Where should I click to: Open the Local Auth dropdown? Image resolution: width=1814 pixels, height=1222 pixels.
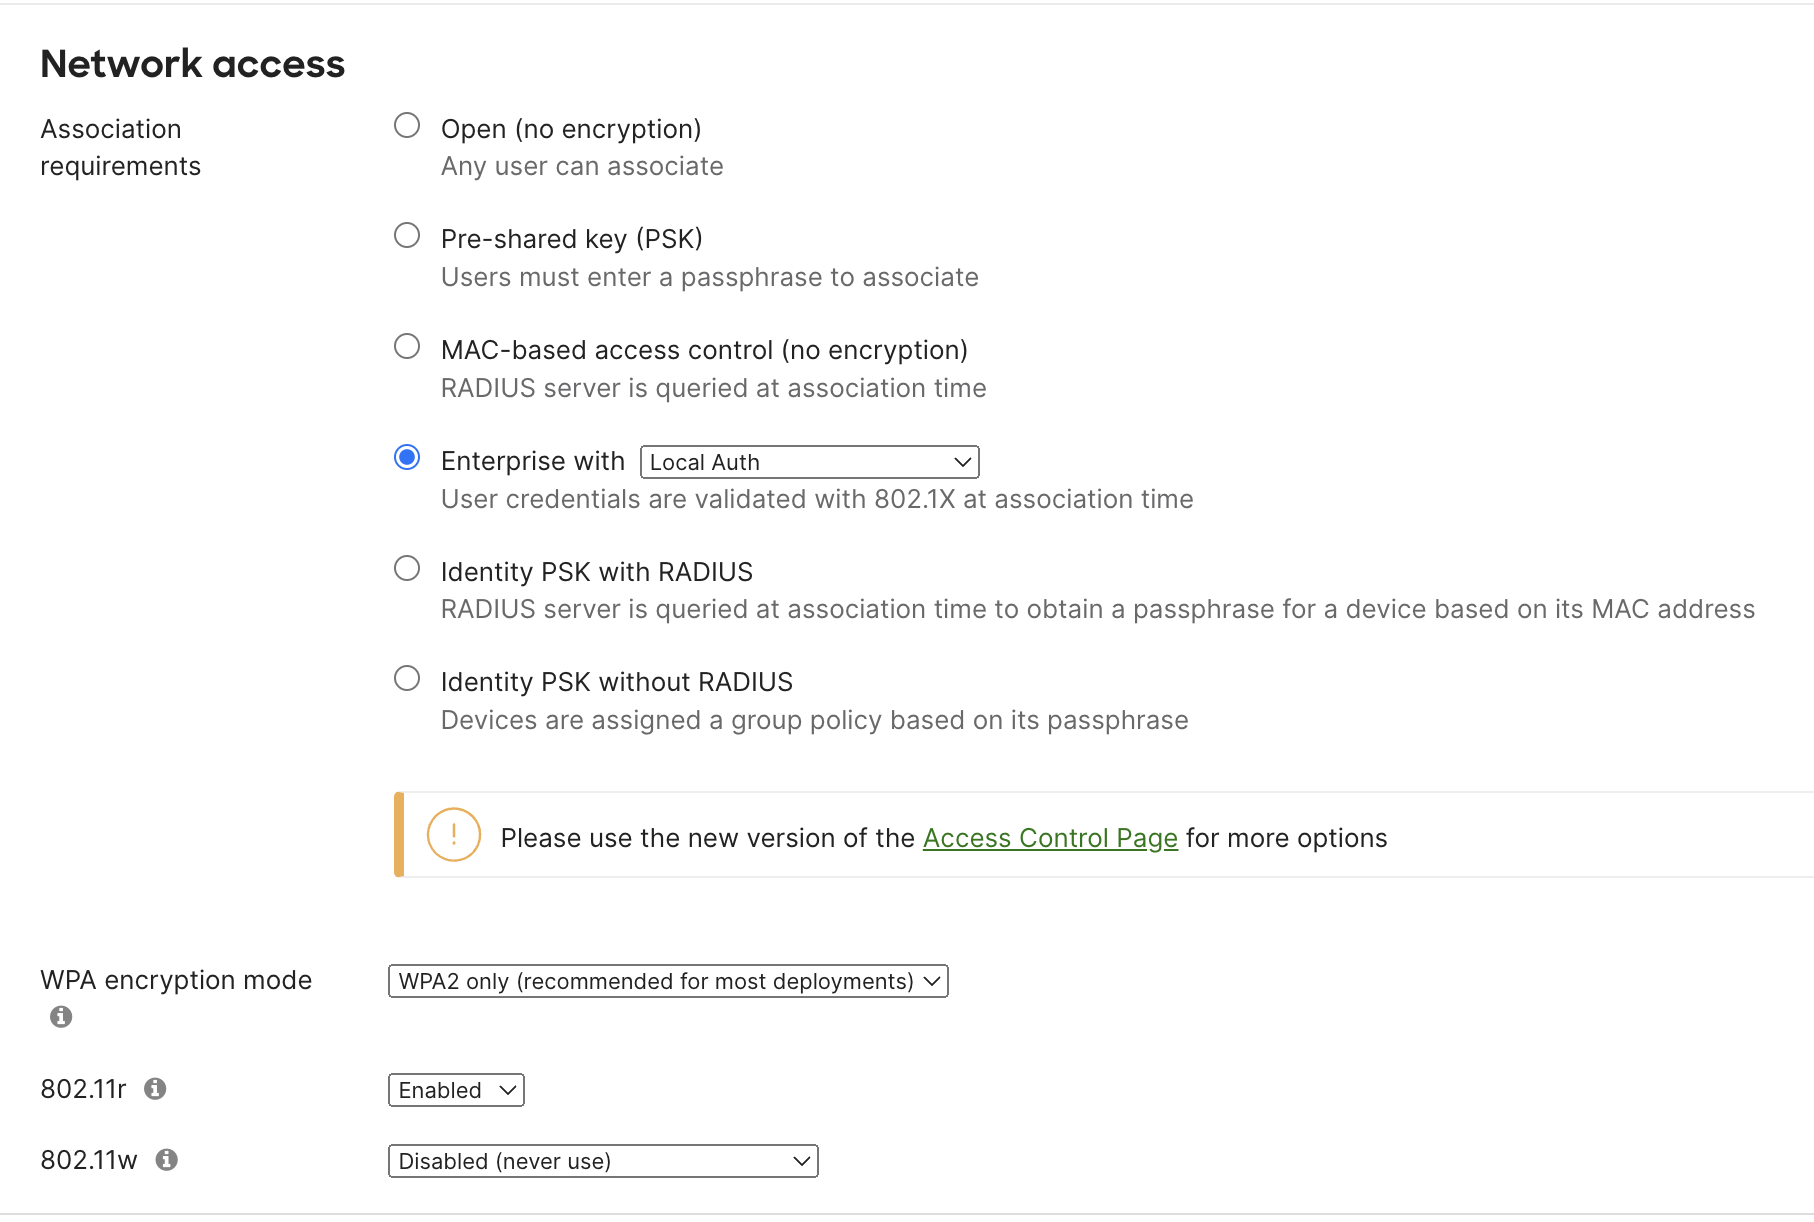coord(808,461)
